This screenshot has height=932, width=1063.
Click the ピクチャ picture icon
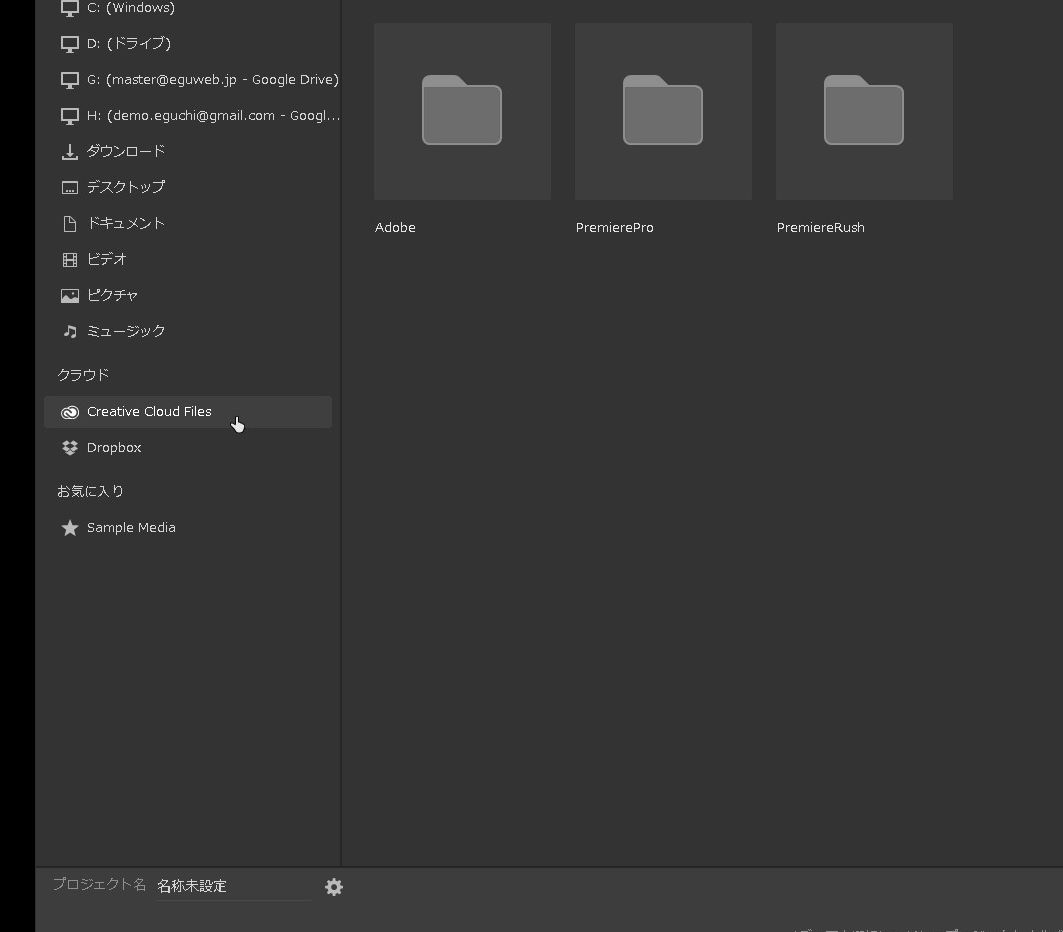[70, 296]
